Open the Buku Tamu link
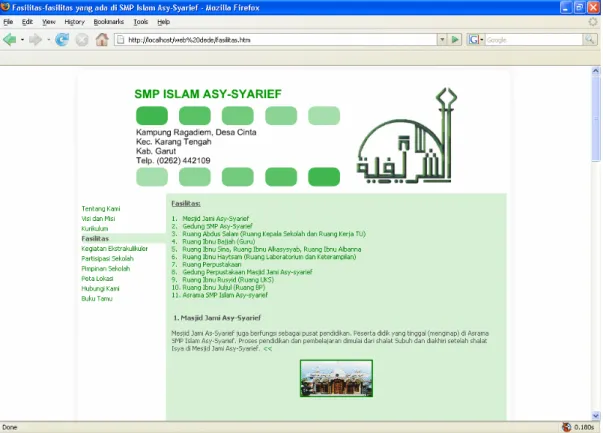 [97, 299]
